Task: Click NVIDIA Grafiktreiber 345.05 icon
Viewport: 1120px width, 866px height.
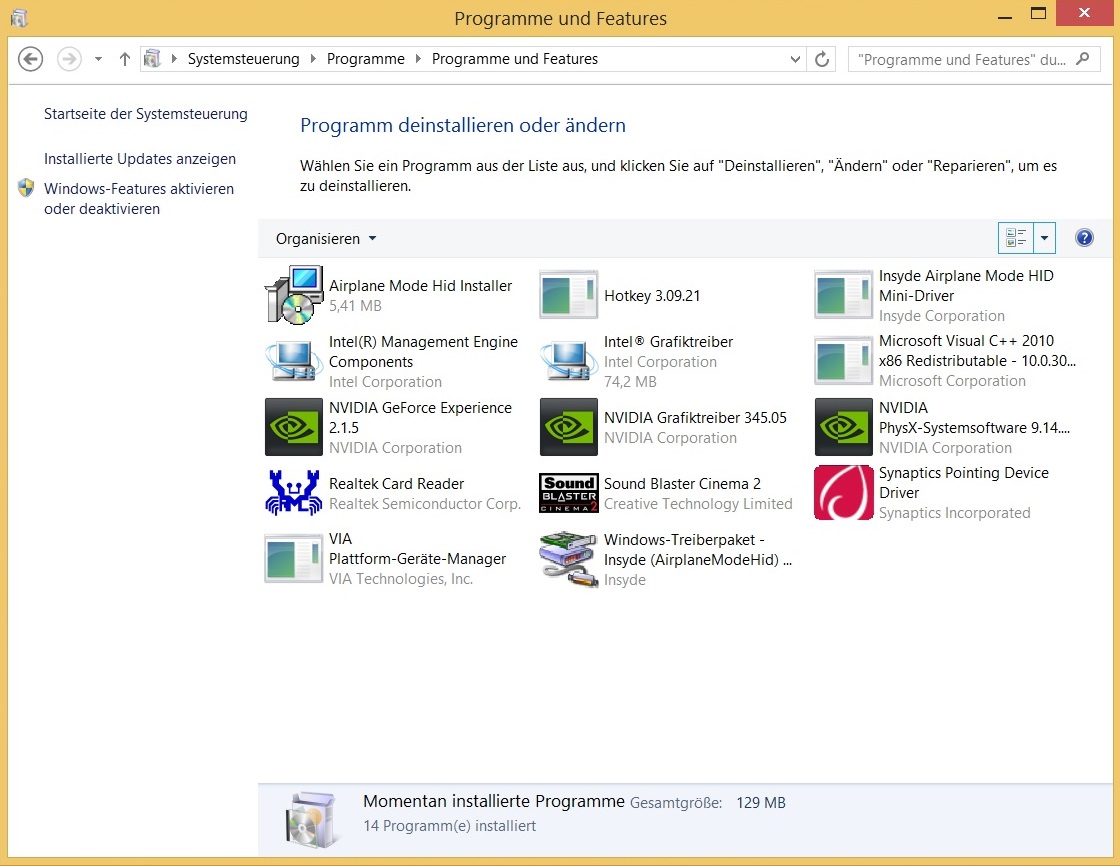Action: (569, 427)
